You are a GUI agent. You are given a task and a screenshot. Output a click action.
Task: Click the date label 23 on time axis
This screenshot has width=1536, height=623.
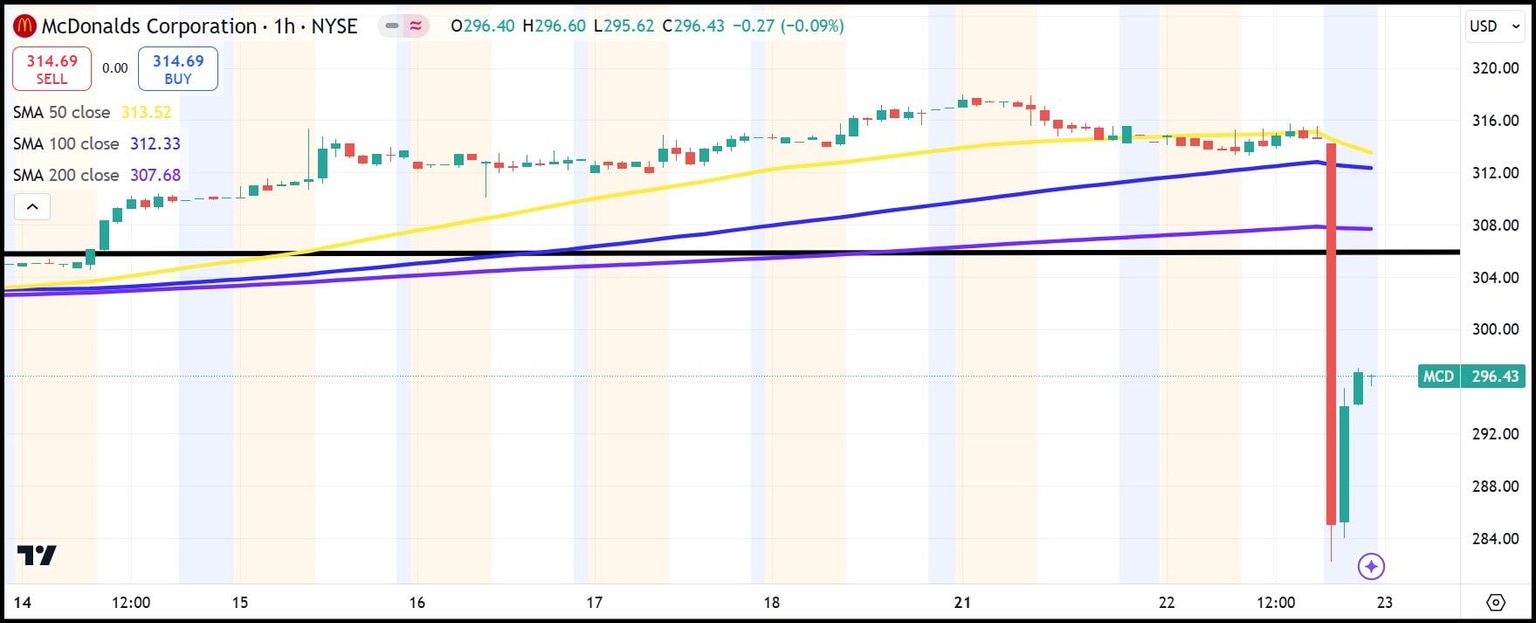pyautogui.click(x=1384, y=602)
